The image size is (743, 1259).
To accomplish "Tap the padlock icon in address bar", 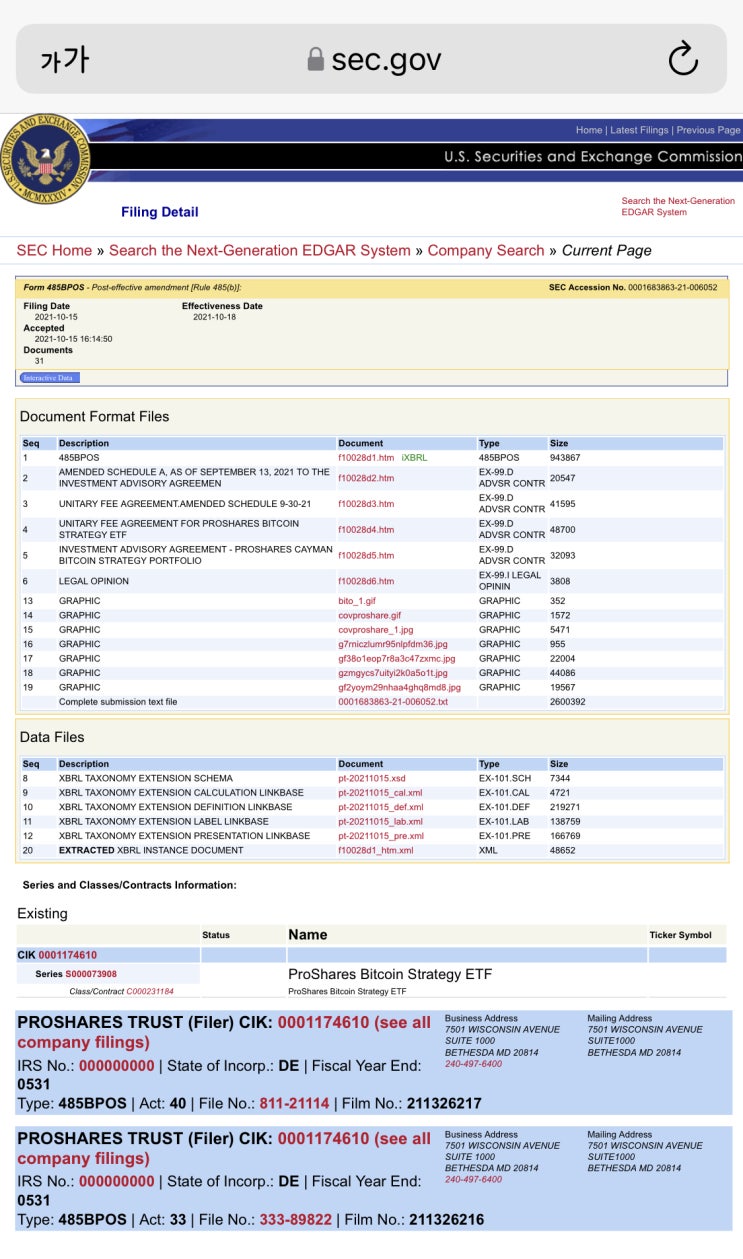I will (315, 60).
